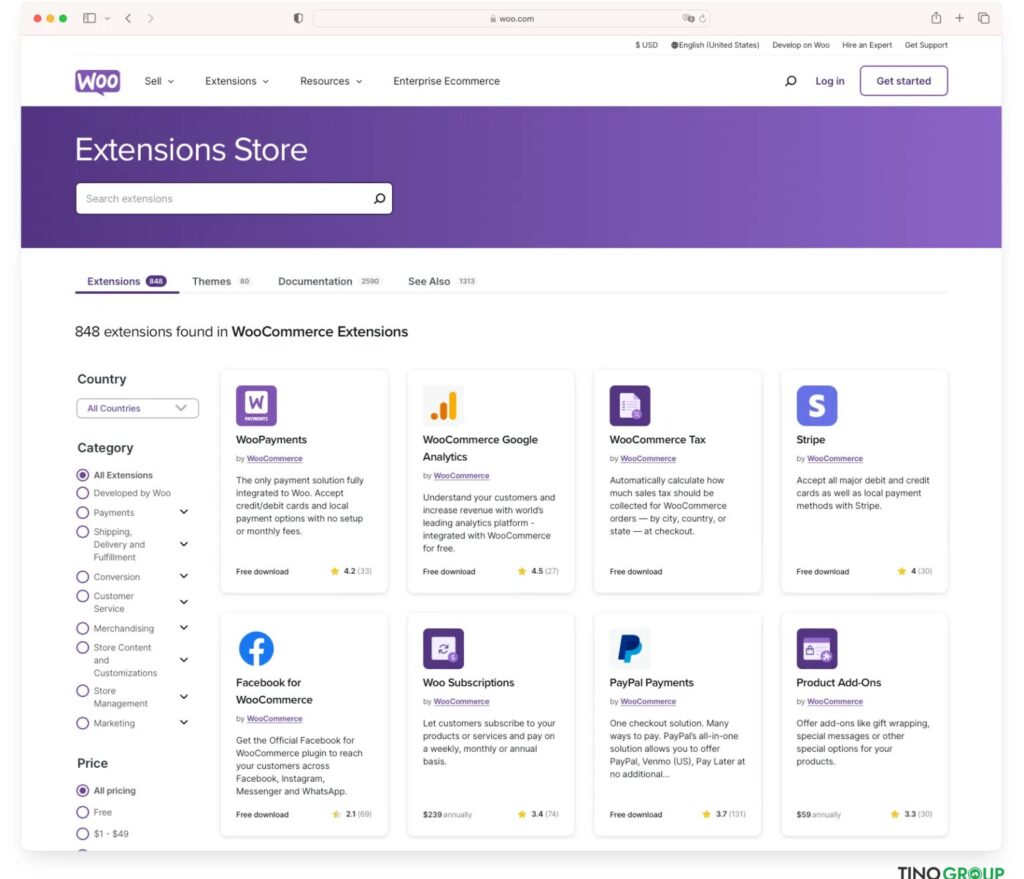Open a new tab with plus icon
Image resolution: width=1024 pixels, height=879 pixels.
(x=959, y=18)
